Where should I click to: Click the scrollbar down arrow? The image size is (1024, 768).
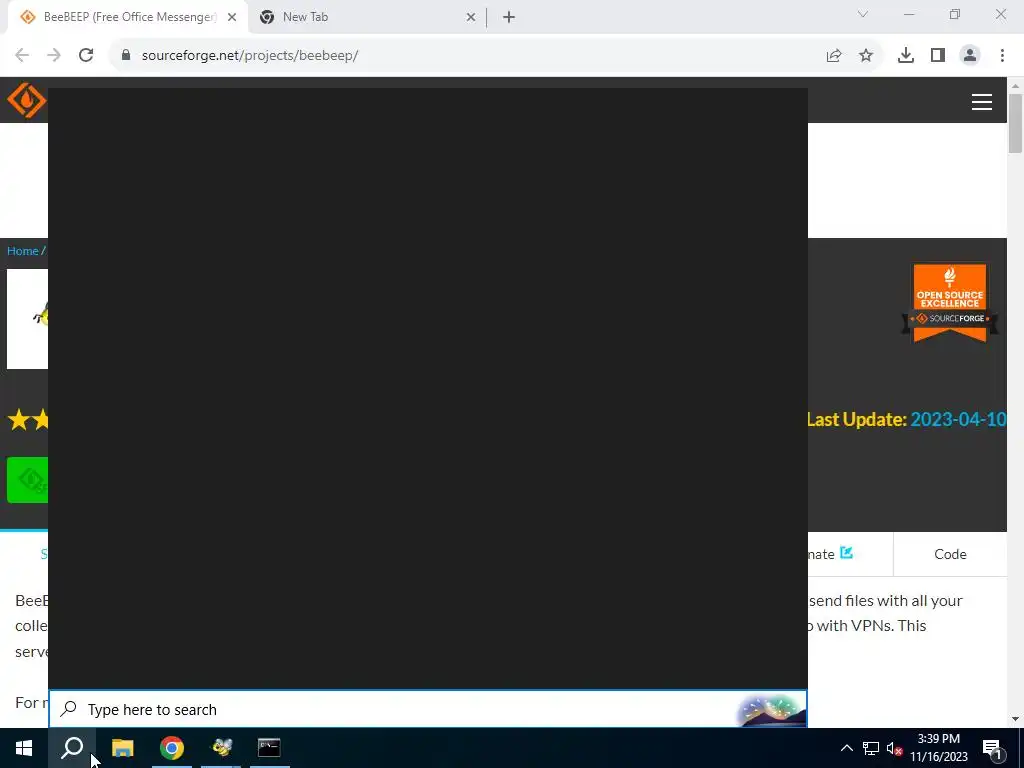click(x=1015, y=719)
